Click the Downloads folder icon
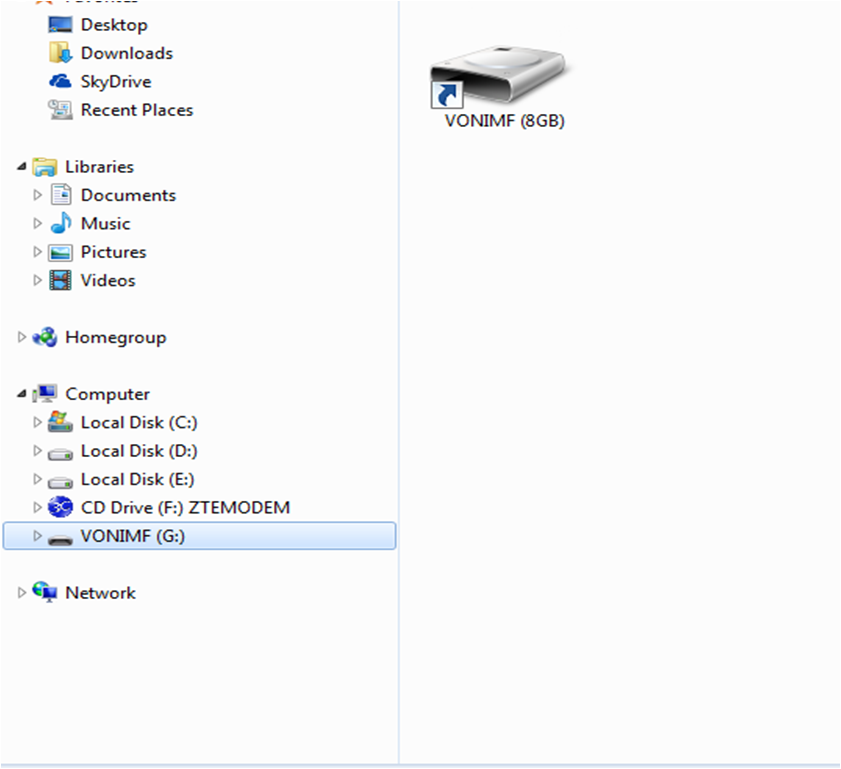Viewport: 841px width, 769px height. [60, 53]
